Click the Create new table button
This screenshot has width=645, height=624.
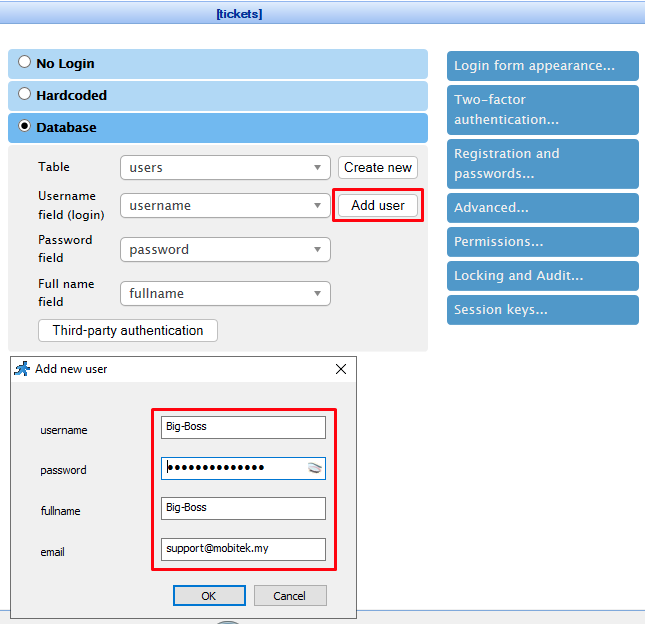tap(378, 168)
